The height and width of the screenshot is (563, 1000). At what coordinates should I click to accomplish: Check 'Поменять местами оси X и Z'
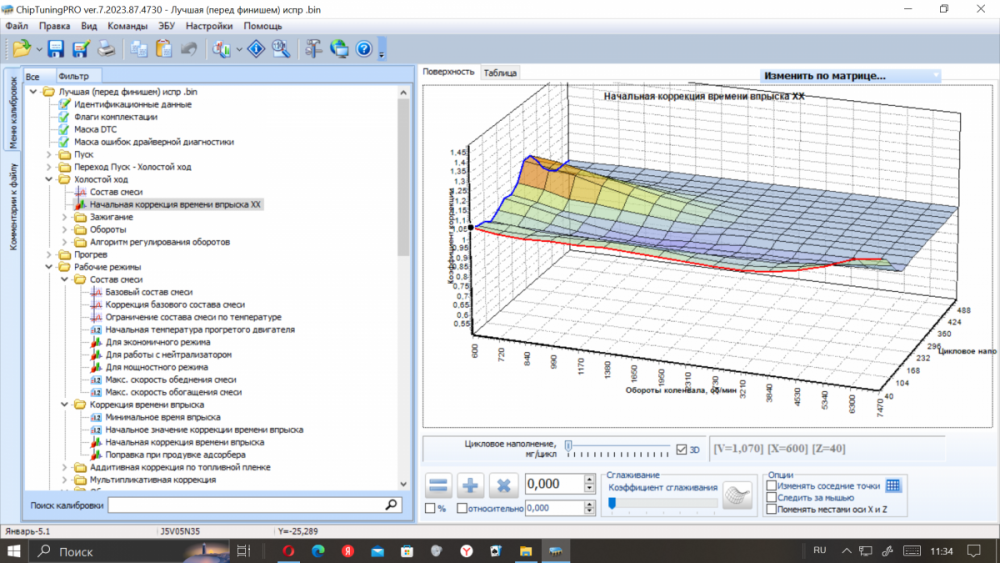tap(771, 509)
